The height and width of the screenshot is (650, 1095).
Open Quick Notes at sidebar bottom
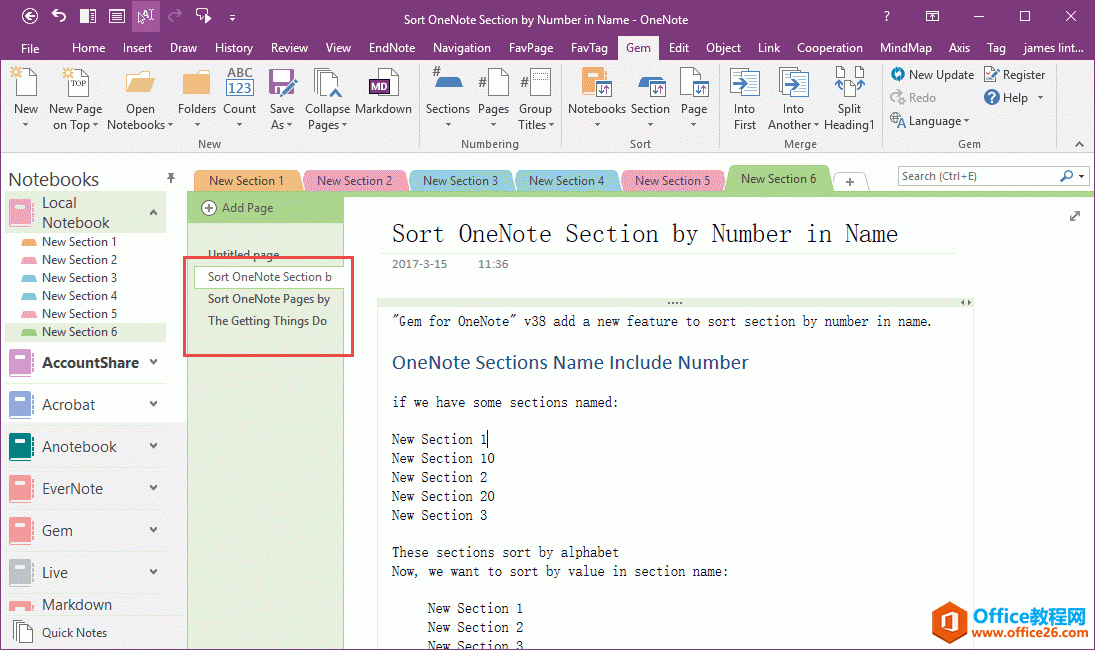pyautogui.click(x=61, y=633)
